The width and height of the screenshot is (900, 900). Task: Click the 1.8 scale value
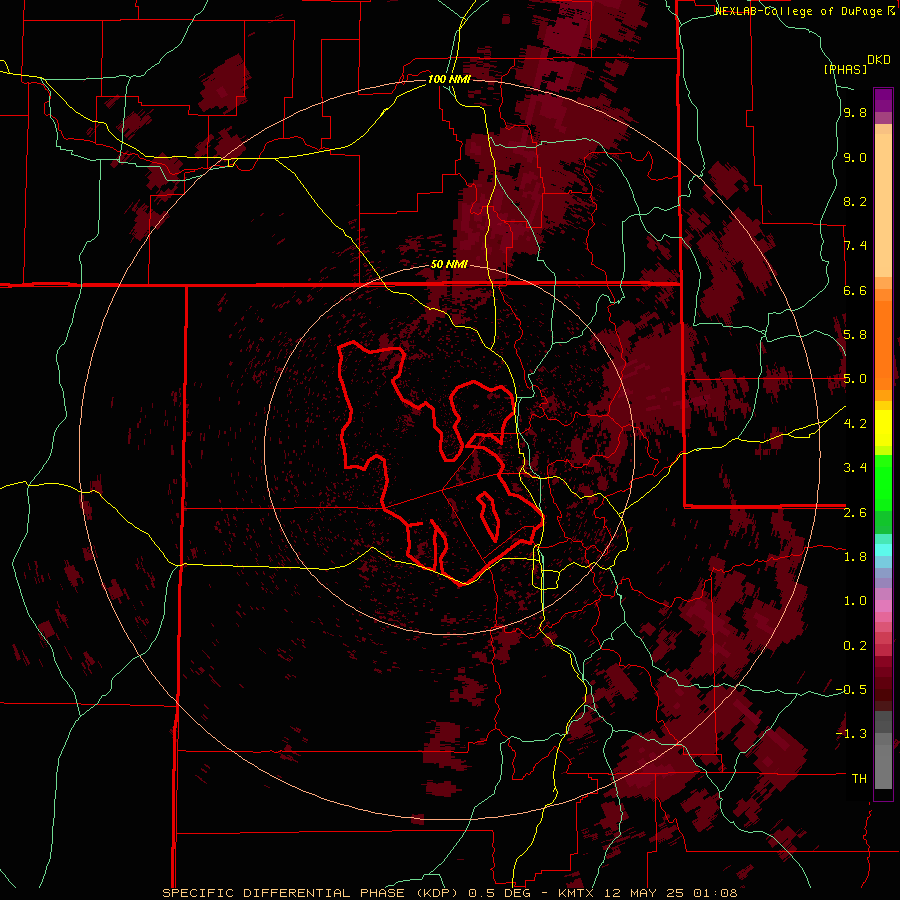[855, 557]
